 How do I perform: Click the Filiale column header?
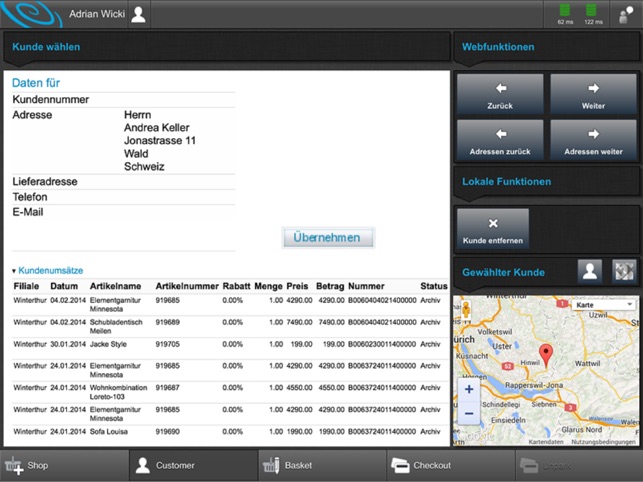pos(26,286)
